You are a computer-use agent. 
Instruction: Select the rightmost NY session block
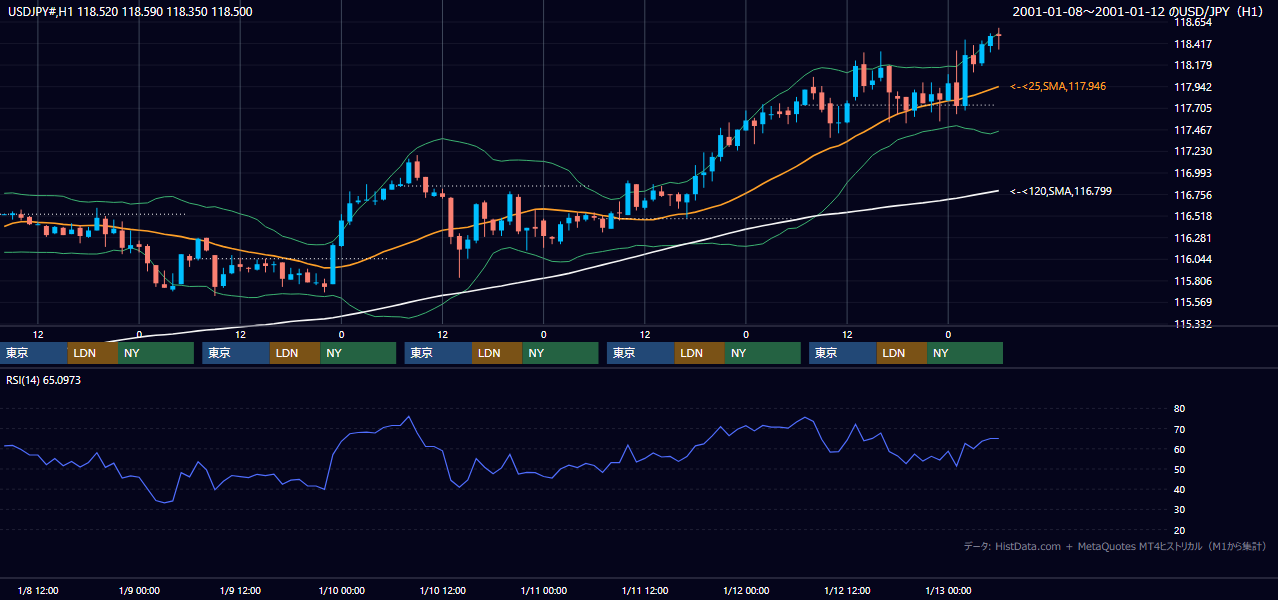click(965, 353)
